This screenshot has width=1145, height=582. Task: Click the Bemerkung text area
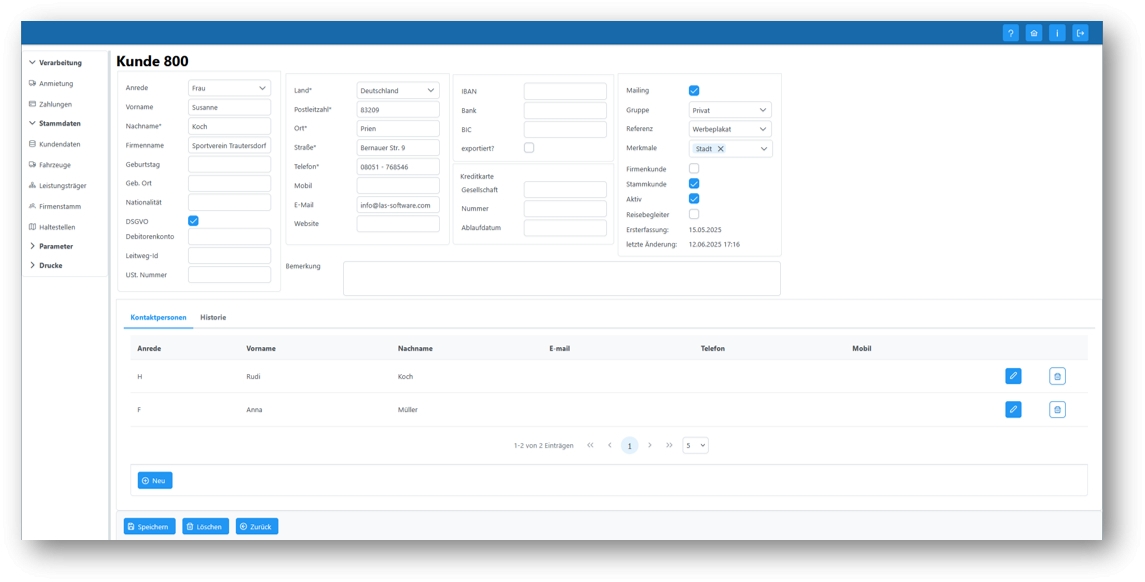[562, 278]
